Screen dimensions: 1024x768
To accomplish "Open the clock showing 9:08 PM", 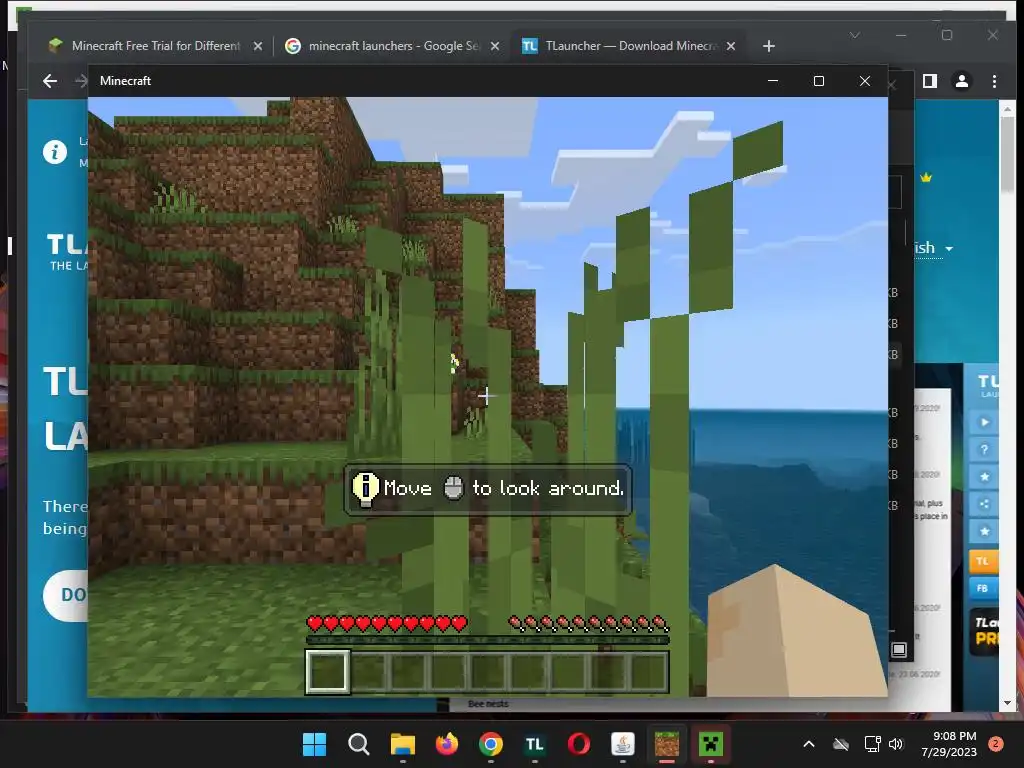I will coord(948,744).
